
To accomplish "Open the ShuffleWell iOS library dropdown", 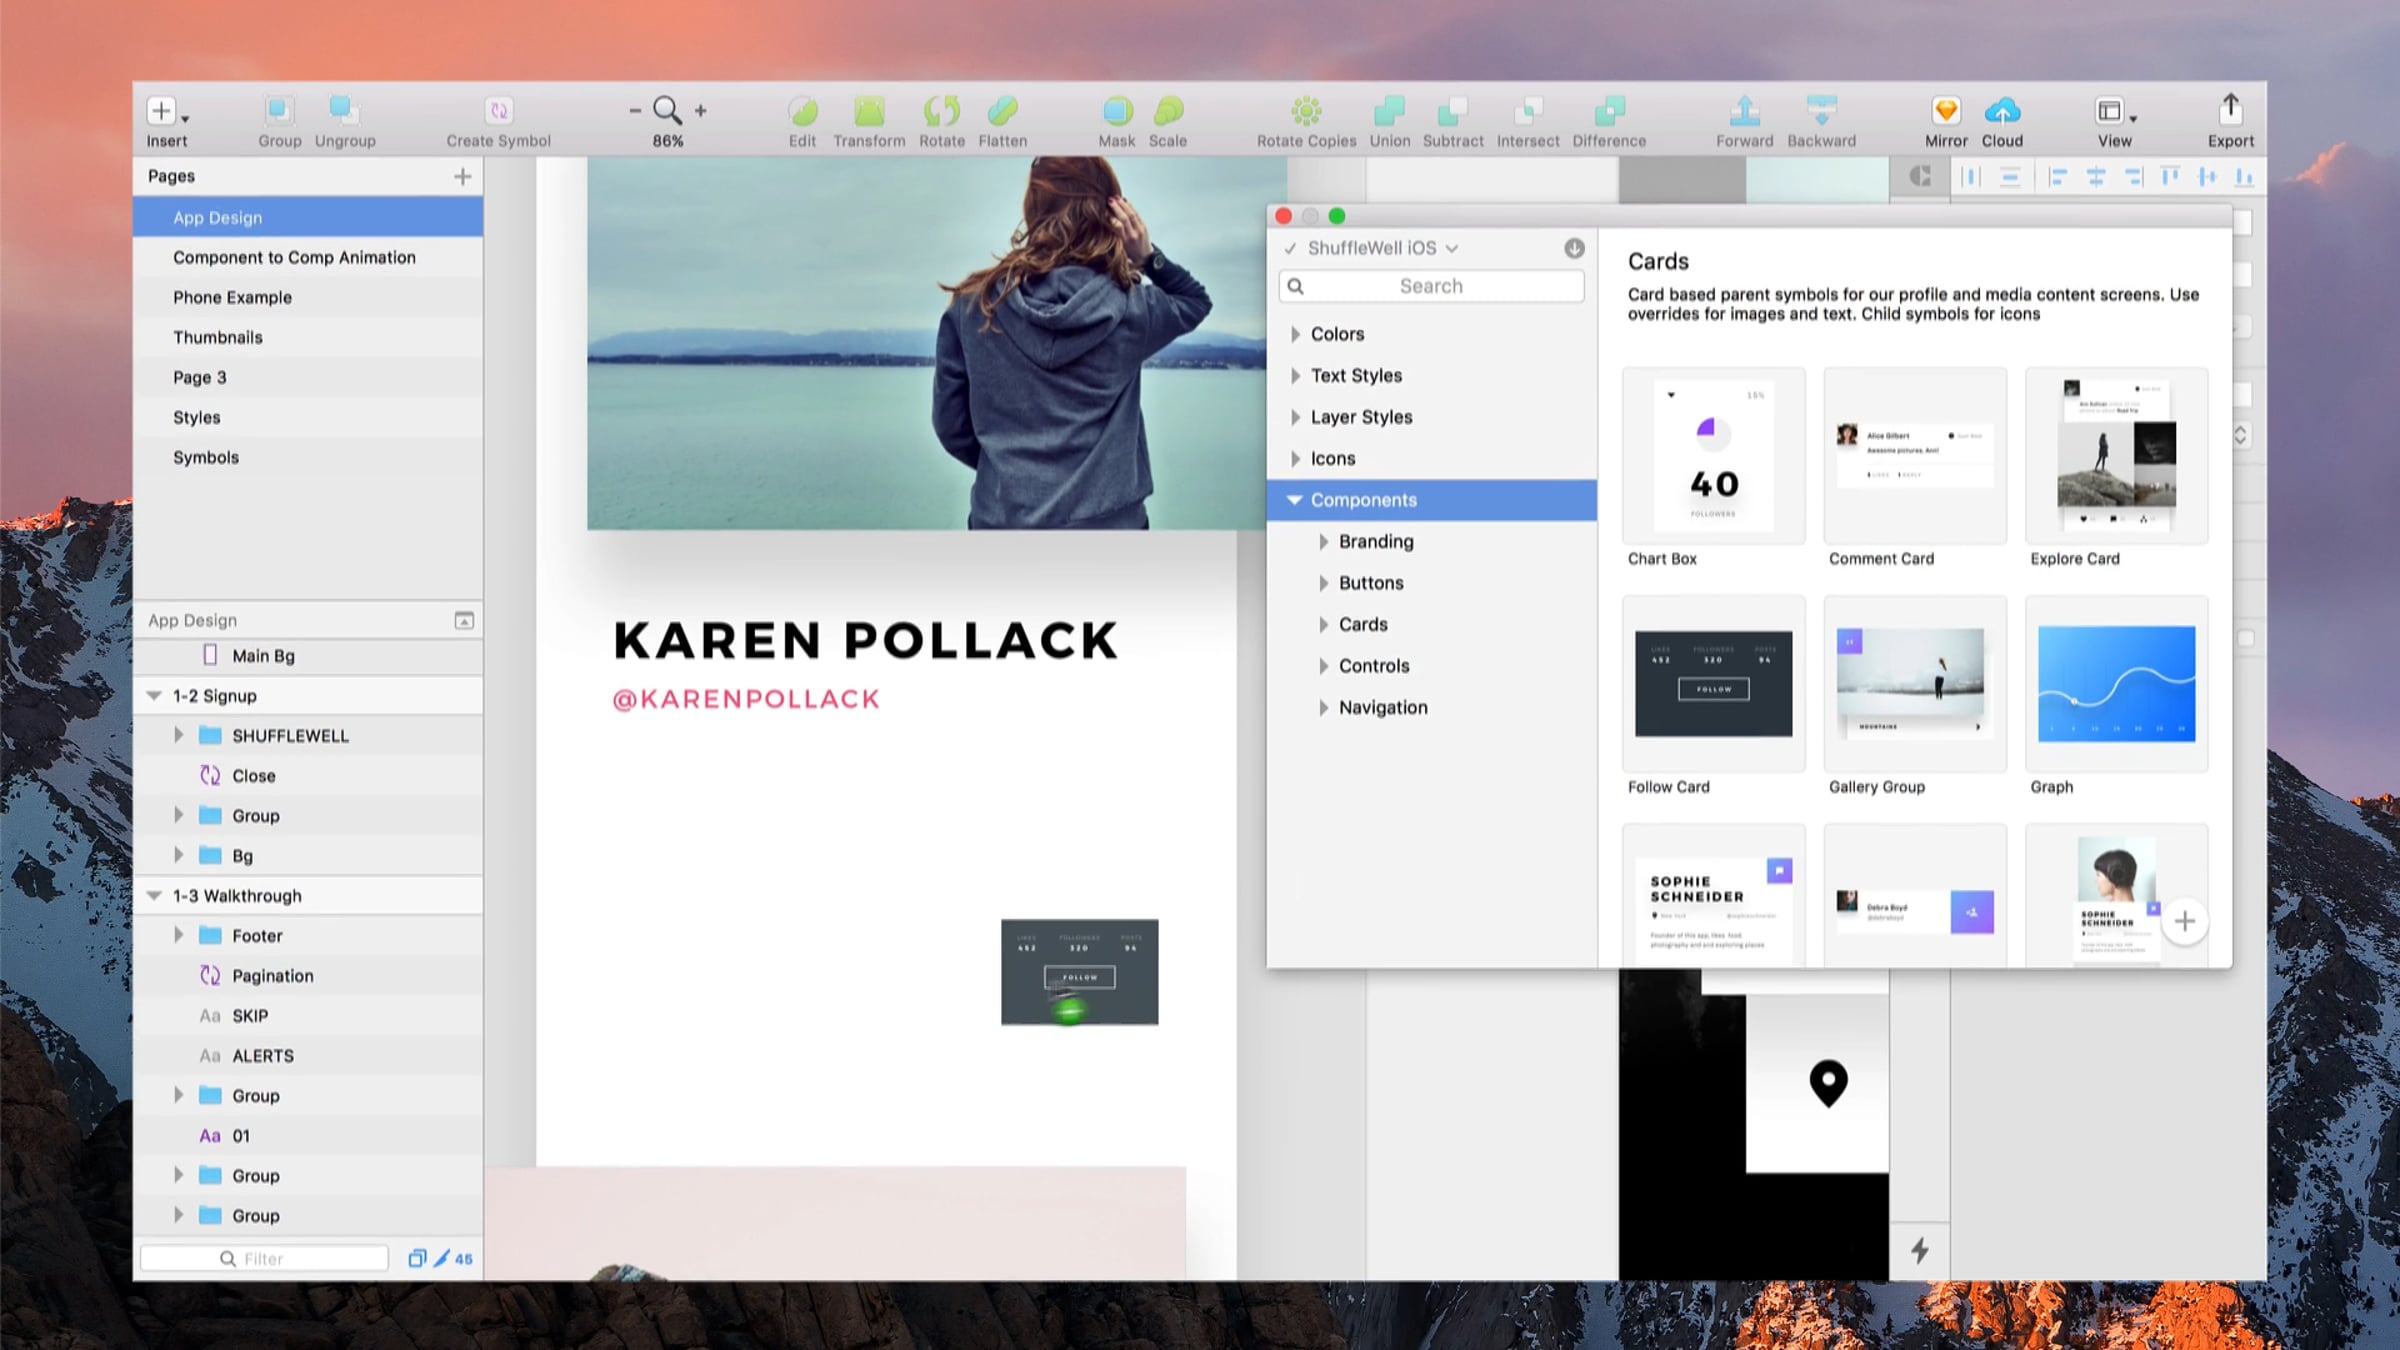I will (1381, 248).
